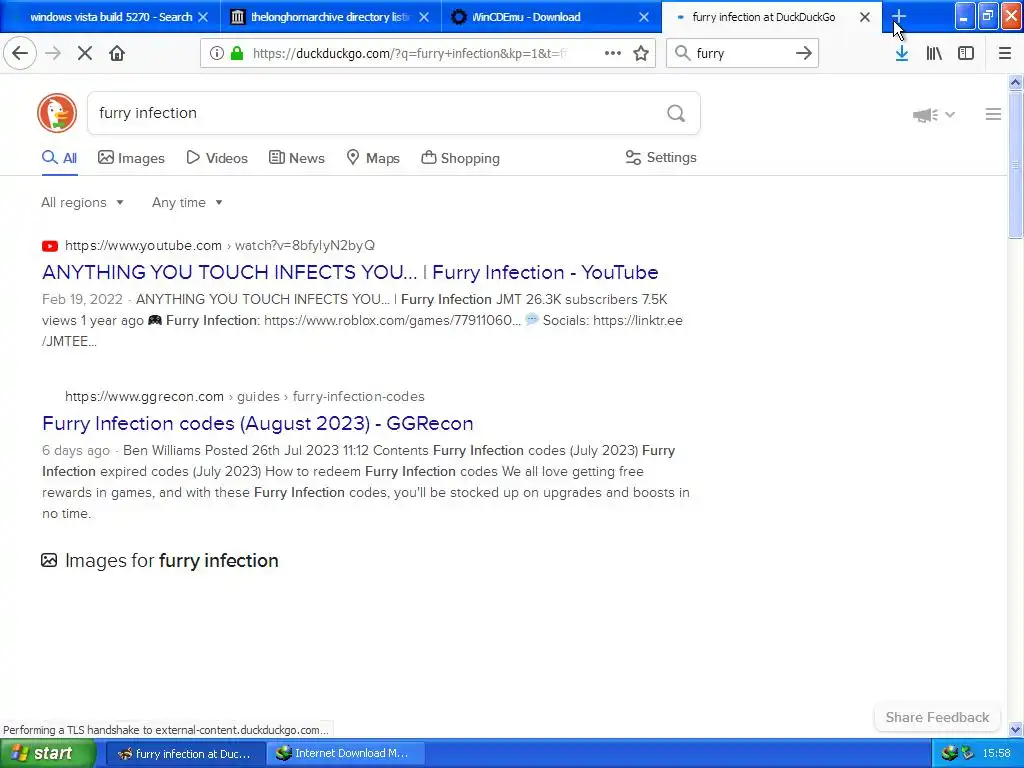Click the youtube.com result URL
The height and width of the screenshot is (768, 1024).
tap(219, 246)
